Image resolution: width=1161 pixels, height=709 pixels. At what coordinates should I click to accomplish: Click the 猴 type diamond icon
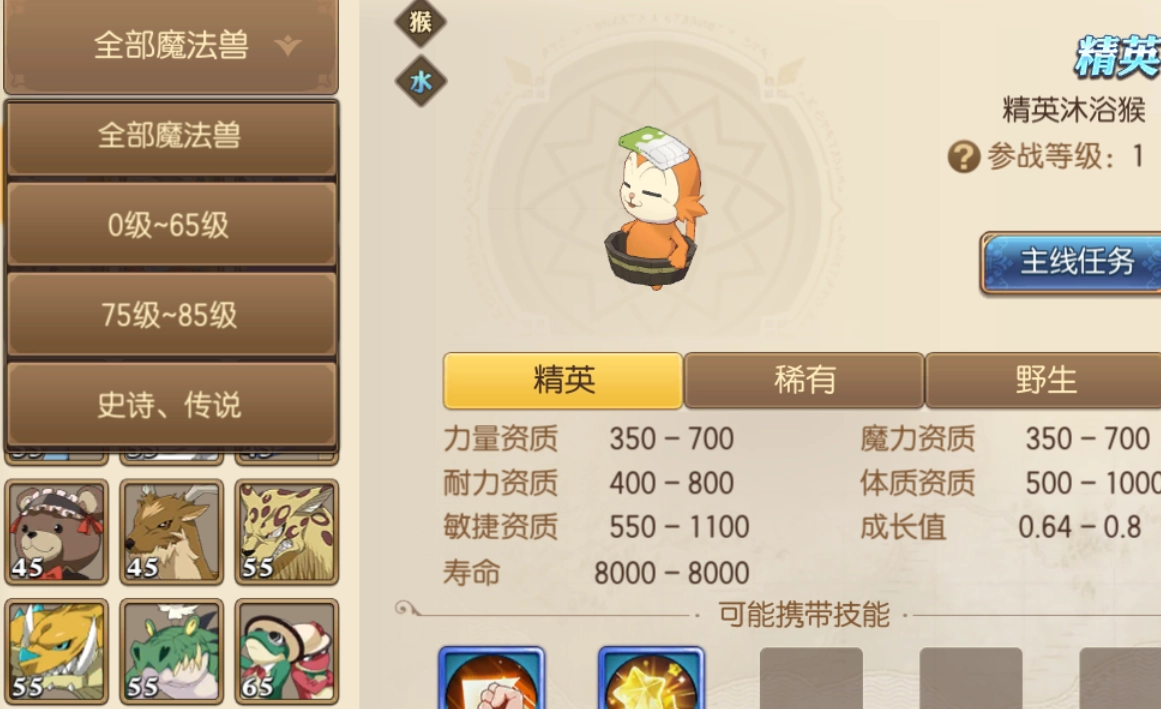pos(420,21)
